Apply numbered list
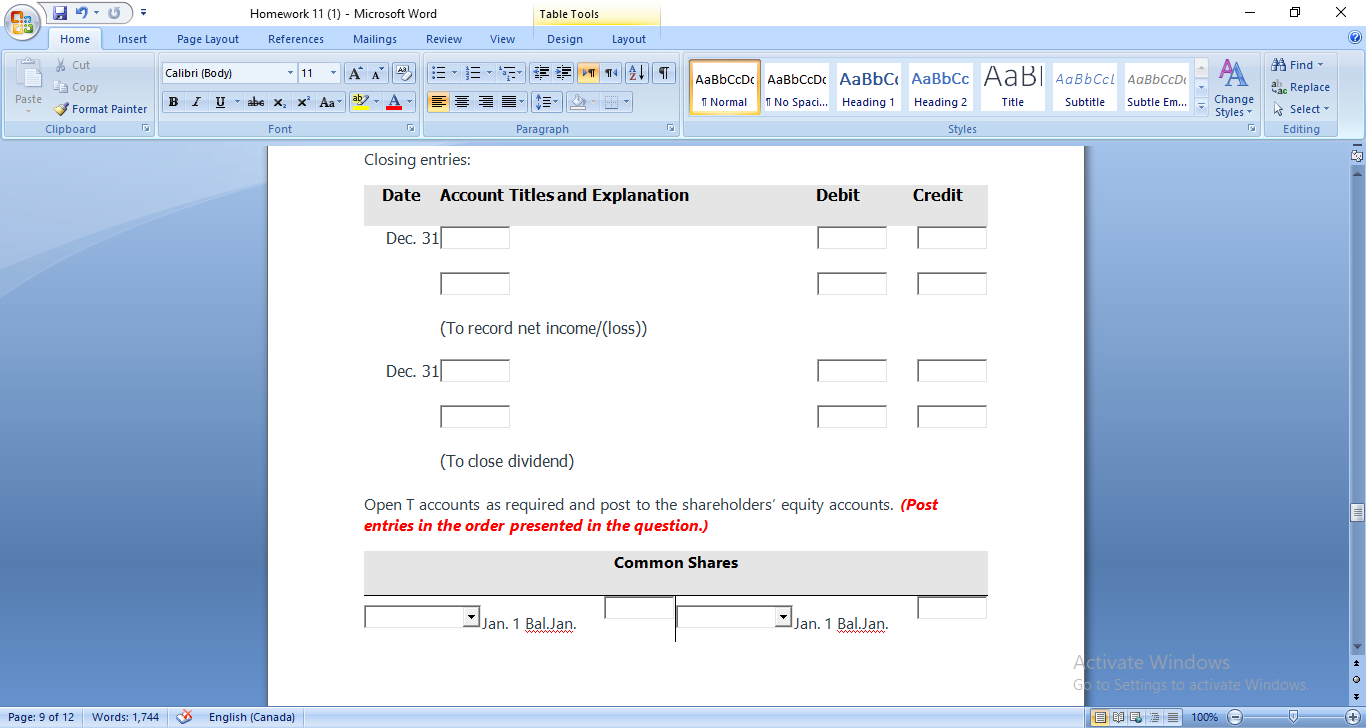Viewport: 1366px width, 728px height. tap(473, 73)
